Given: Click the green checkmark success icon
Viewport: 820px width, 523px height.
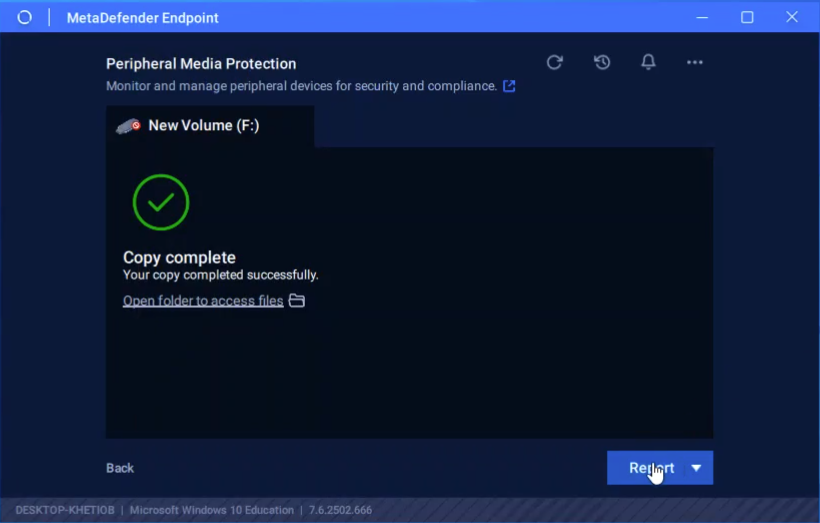Looking at the screenshot, I should (x=161, y=202).
